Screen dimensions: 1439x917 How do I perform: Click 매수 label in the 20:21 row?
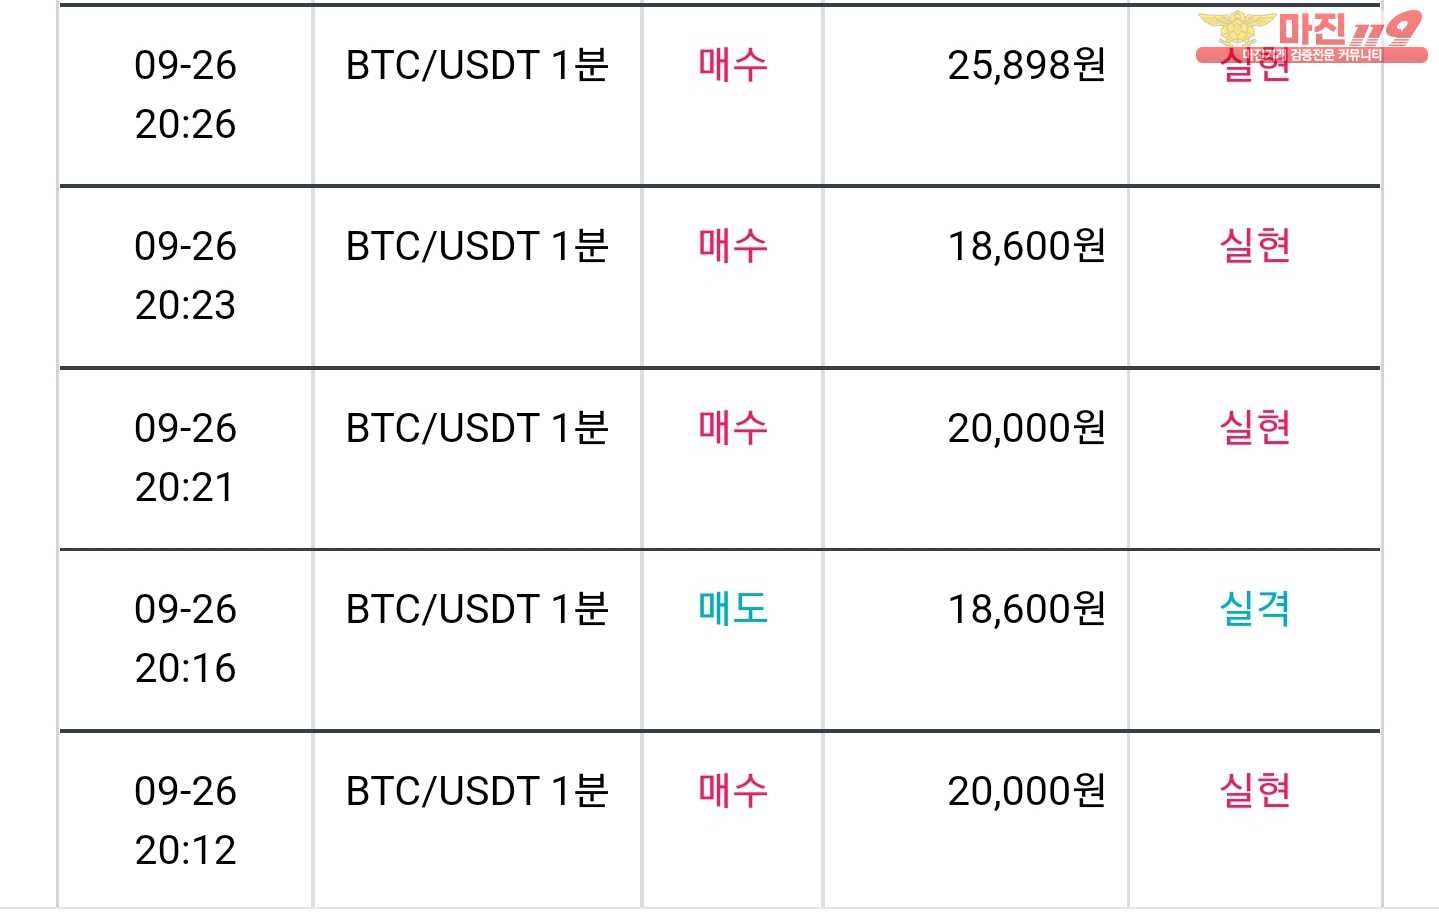pos(733,428)
